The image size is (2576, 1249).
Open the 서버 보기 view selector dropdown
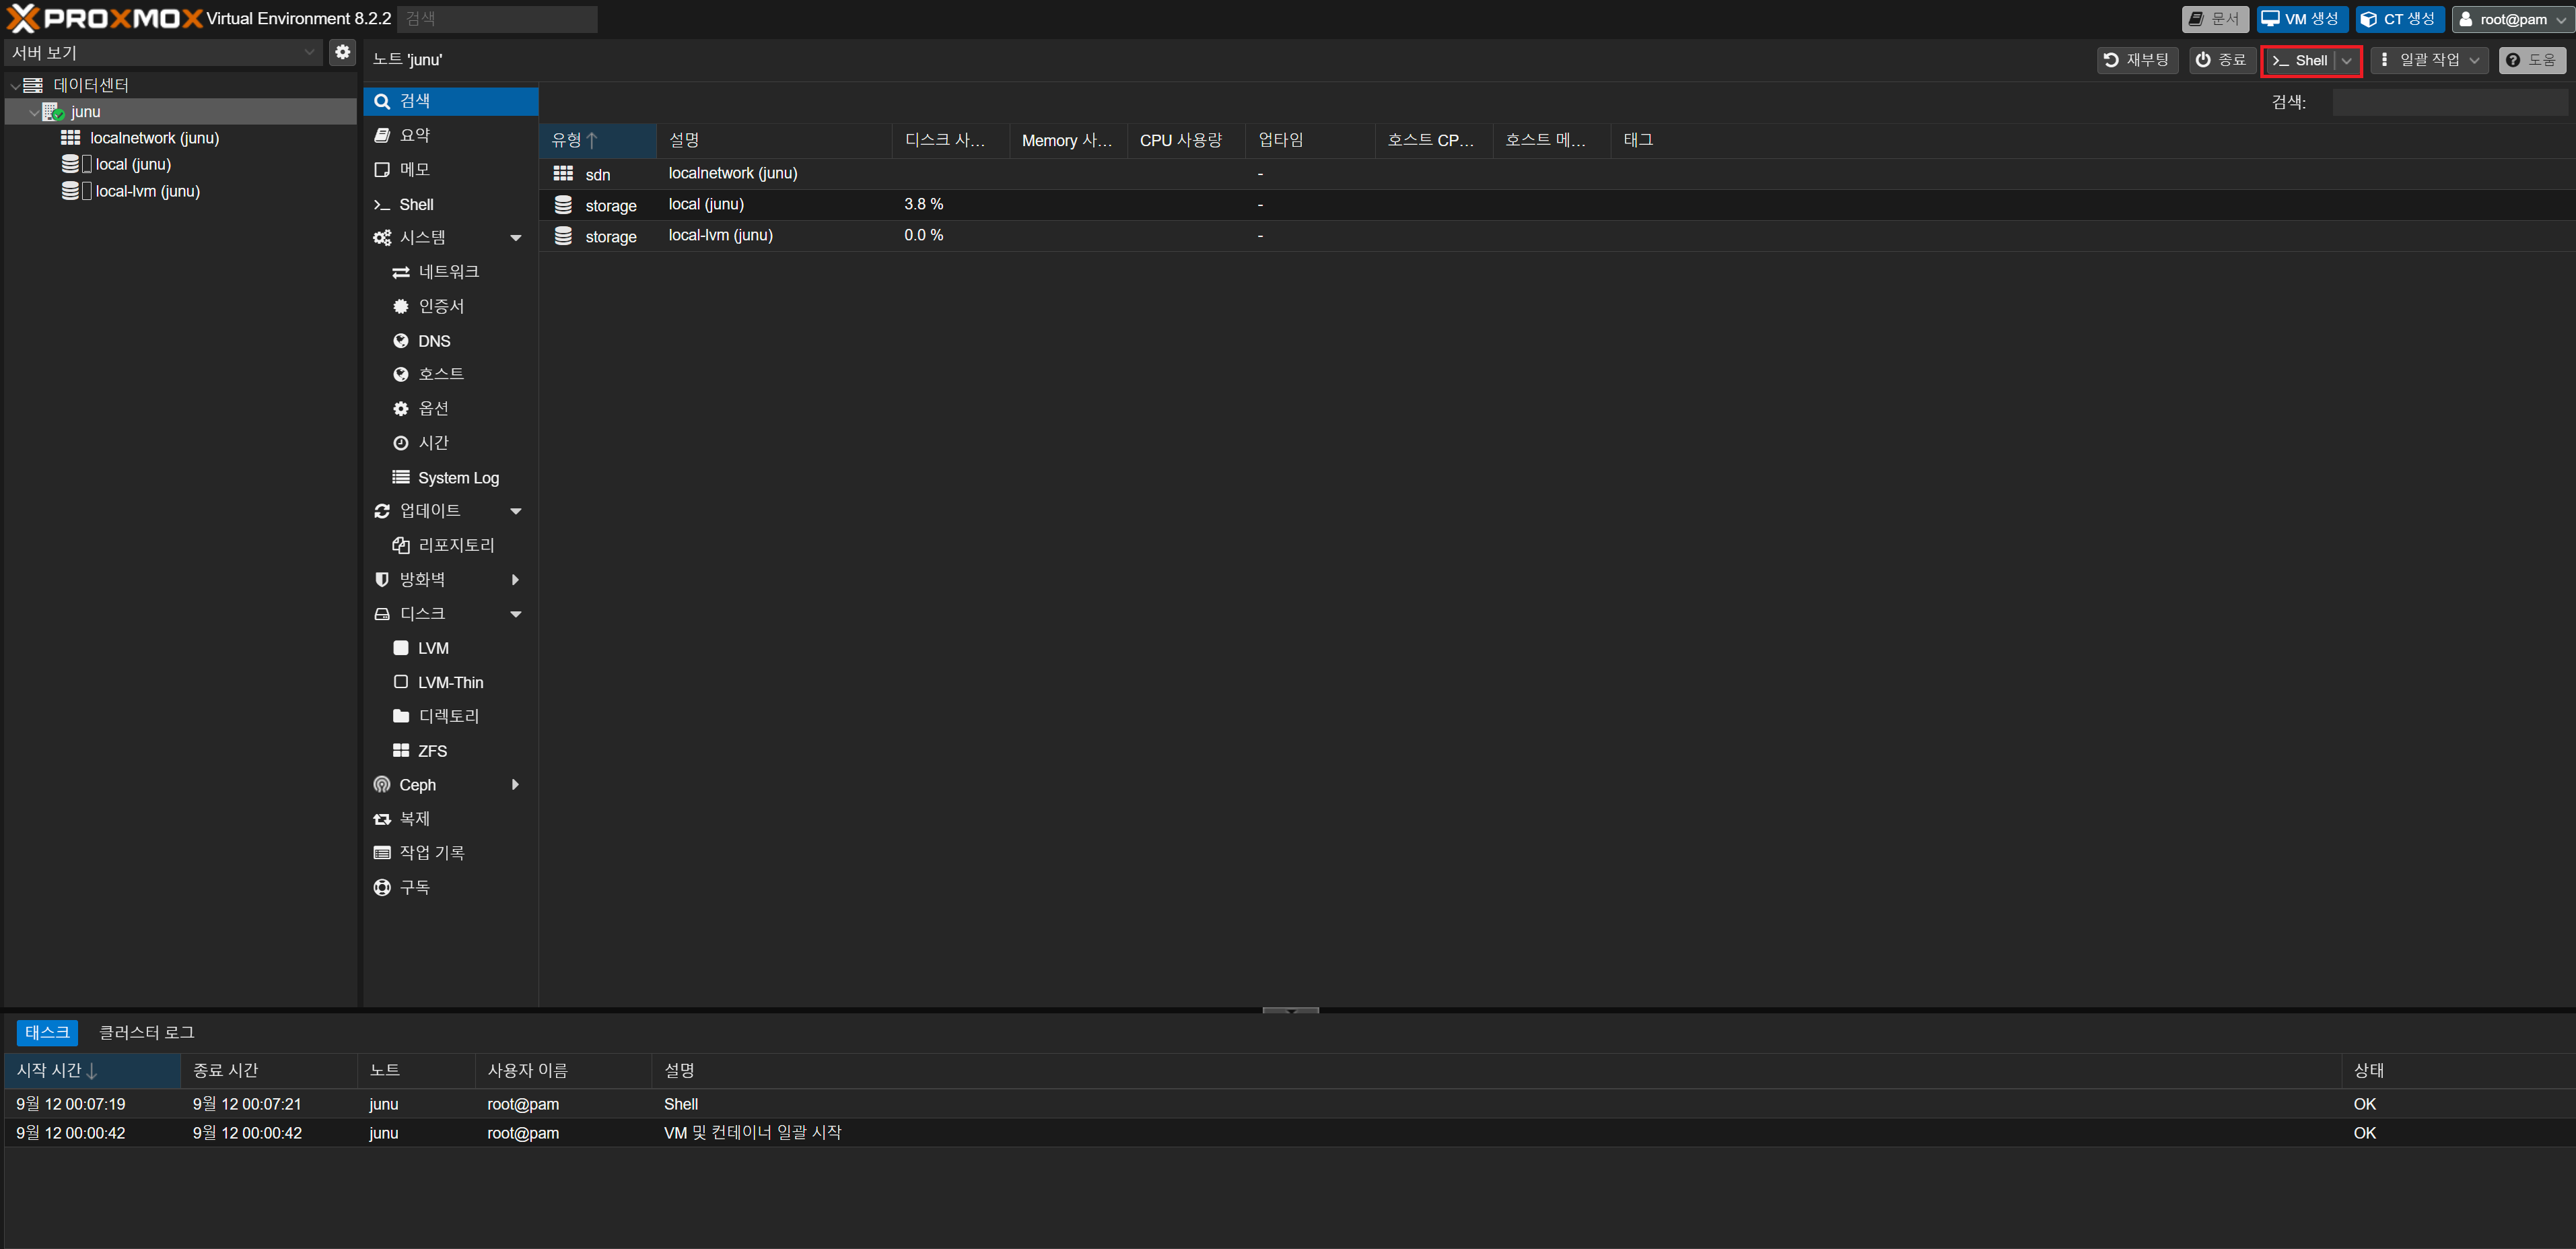(309, 52)
